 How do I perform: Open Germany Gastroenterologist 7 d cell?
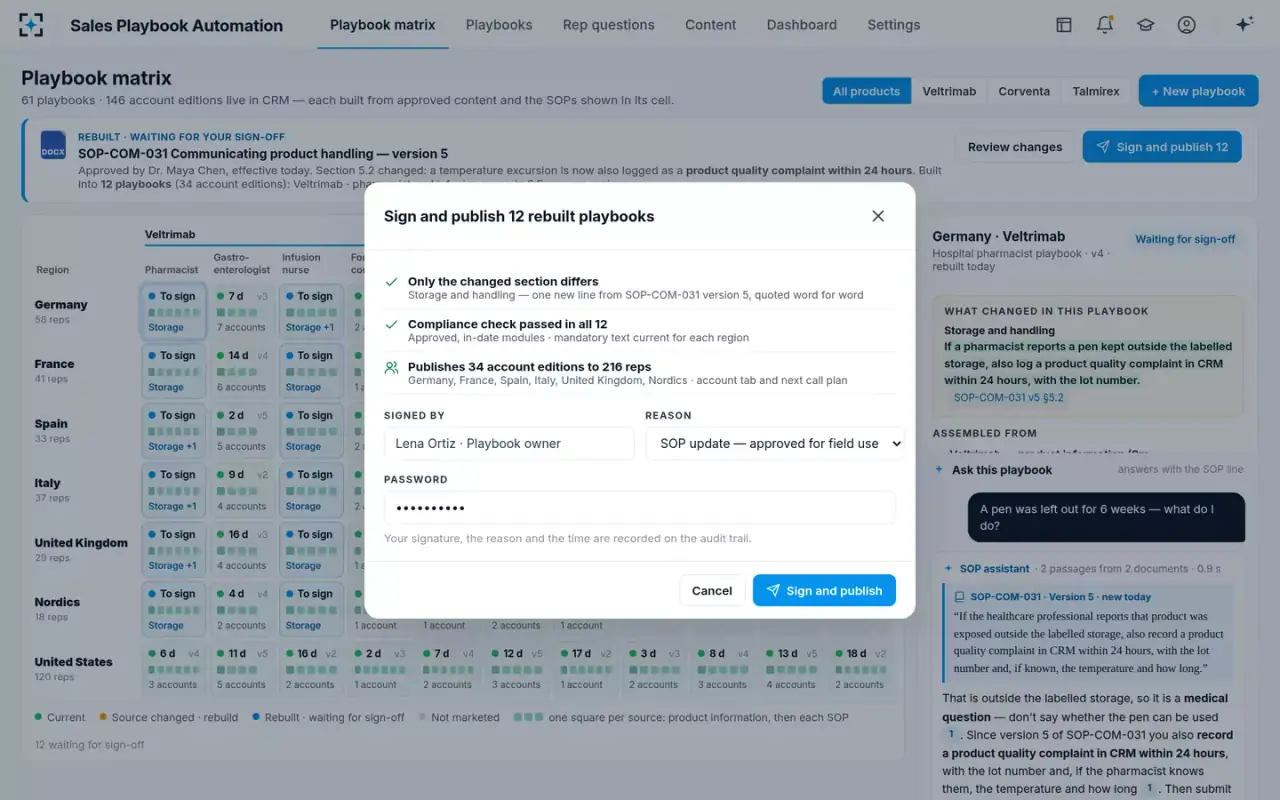click(242, 311)
